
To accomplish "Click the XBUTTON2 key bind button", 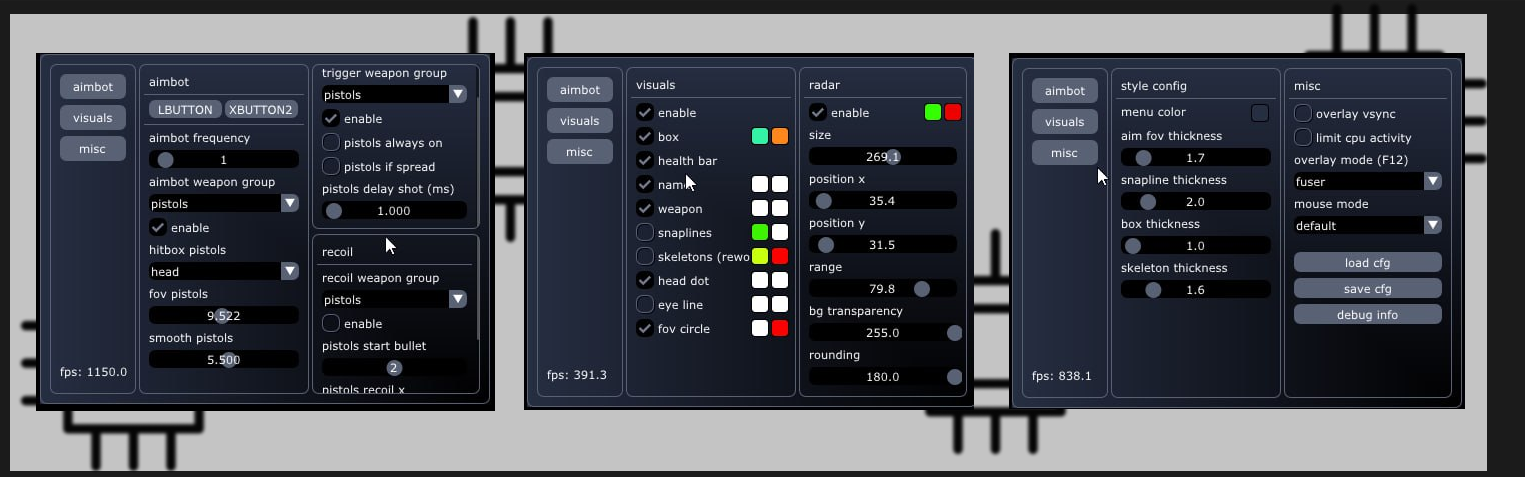I will (261, 110).
